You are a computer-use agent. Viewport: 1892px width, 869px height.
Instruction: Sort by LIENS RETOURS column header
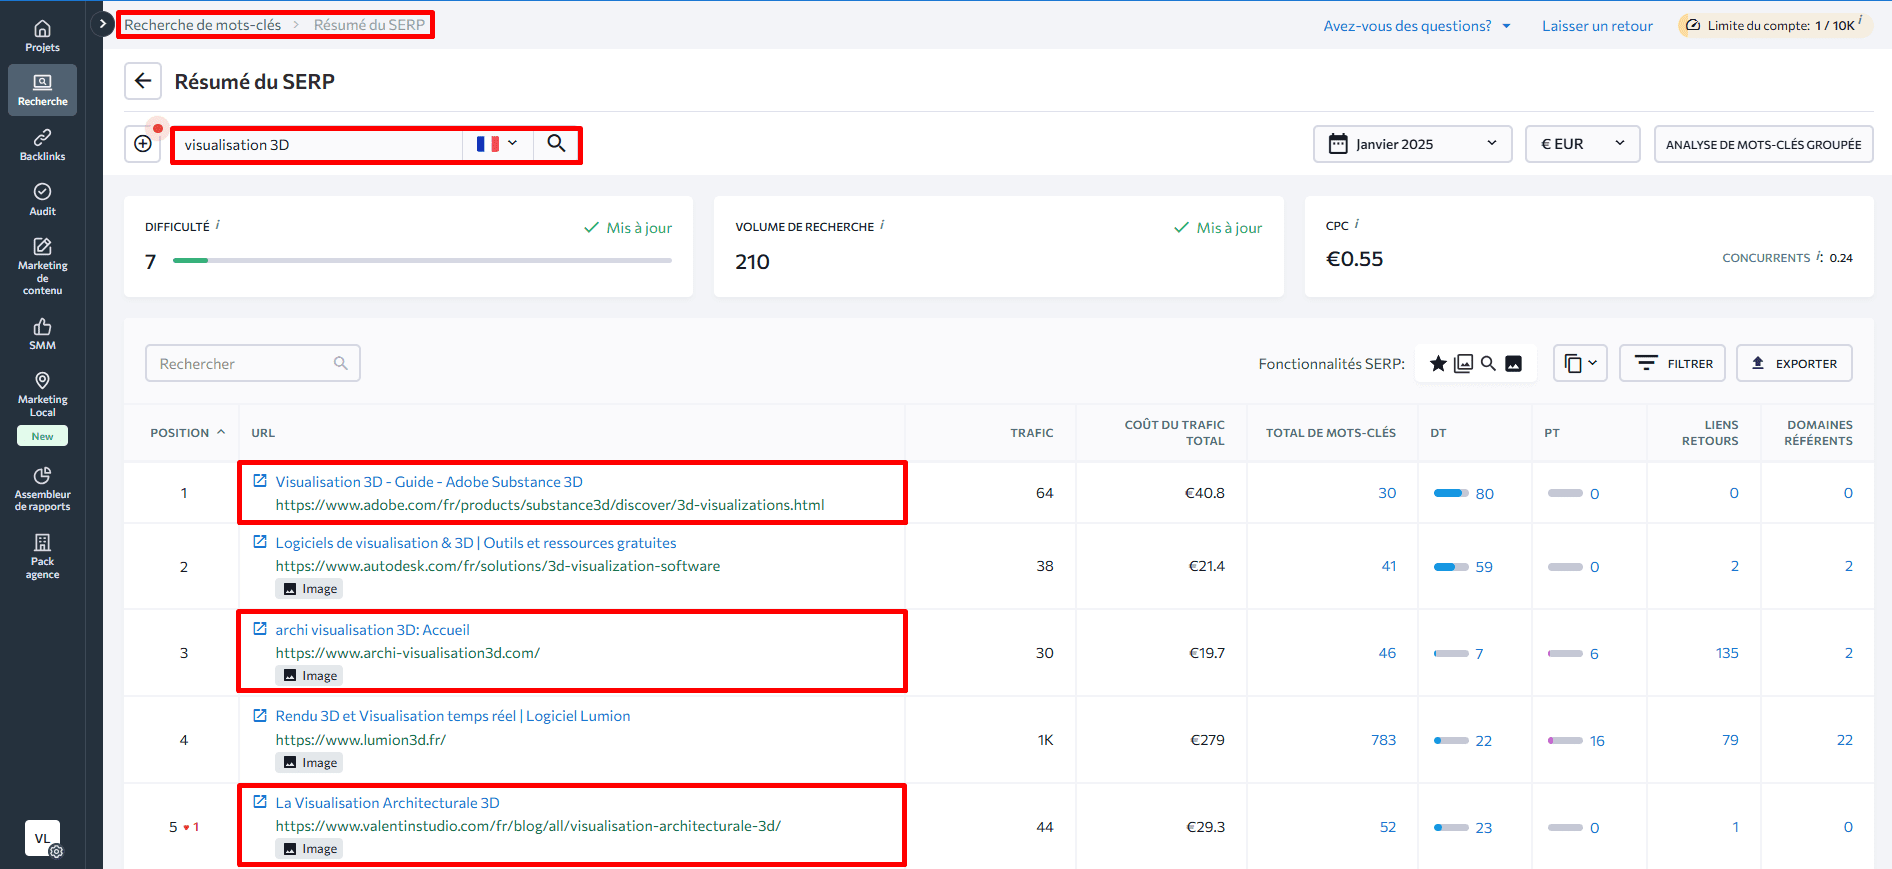click(1710, 433)
